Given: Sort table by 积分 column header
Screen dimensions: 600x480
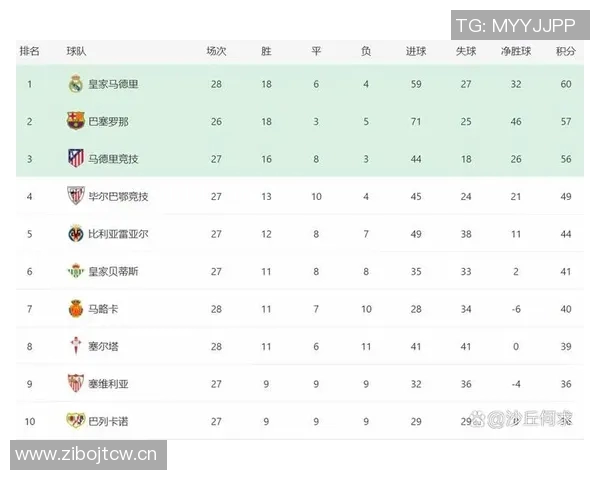Looking at the screenshot, I should [x=566, y=51].
